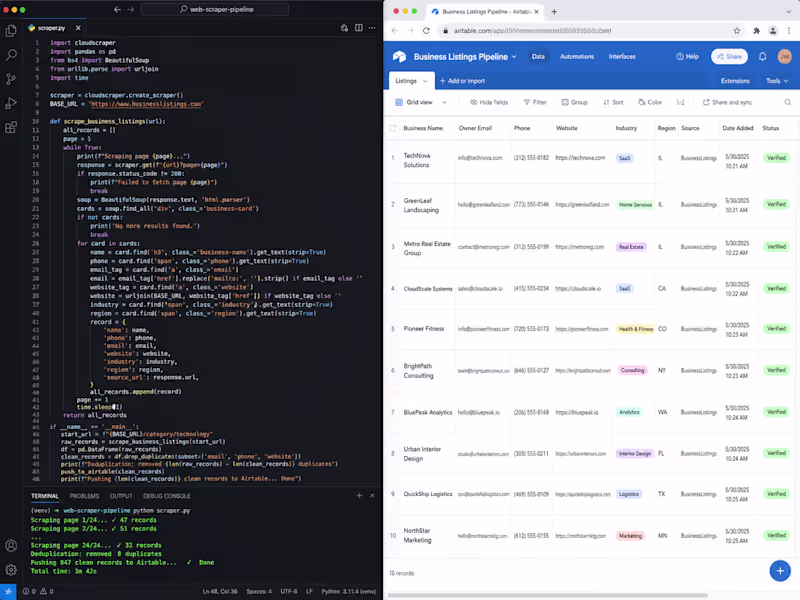Viewport: 800px width, 600px height.
Task: Open Source Control view in VS Code
Action: (x=11, y=79)
